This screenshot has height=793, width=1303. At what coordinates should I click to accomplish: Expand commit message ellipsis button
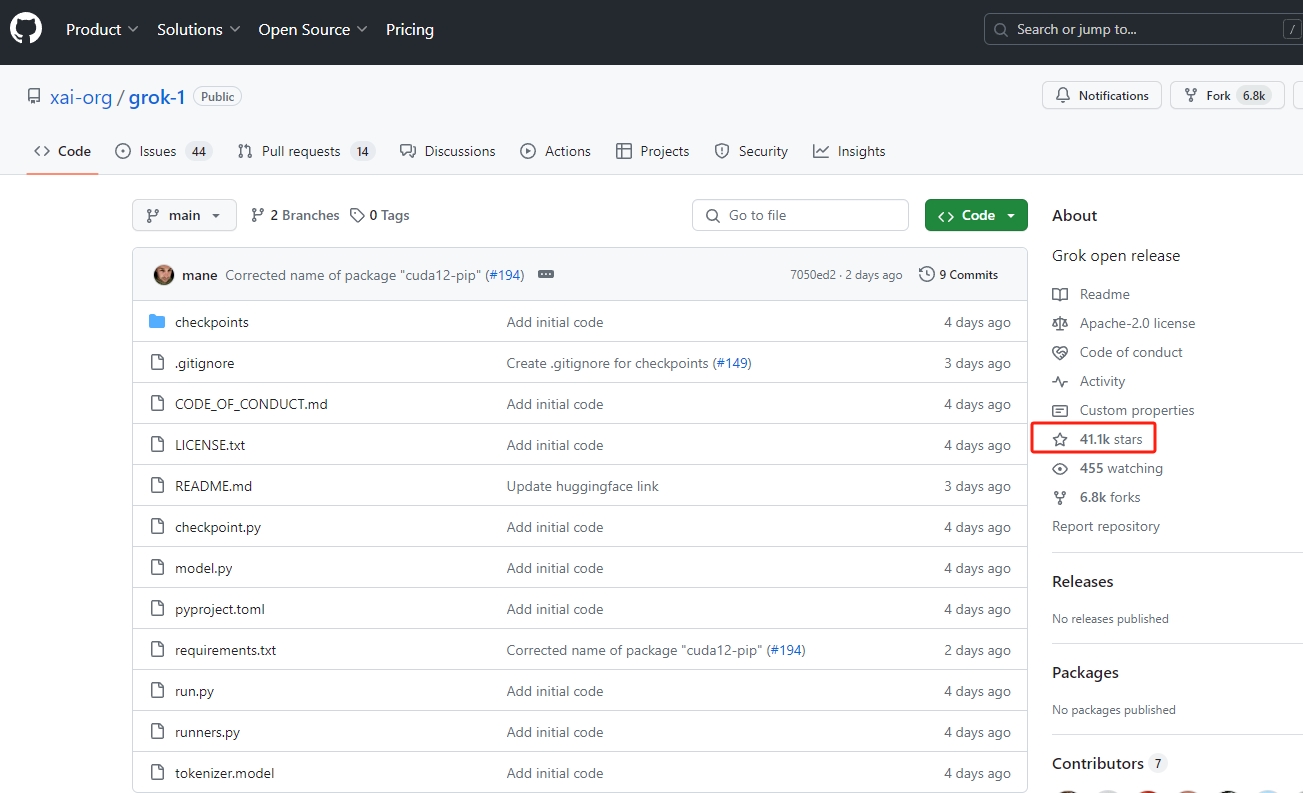[x=546, y=275]
